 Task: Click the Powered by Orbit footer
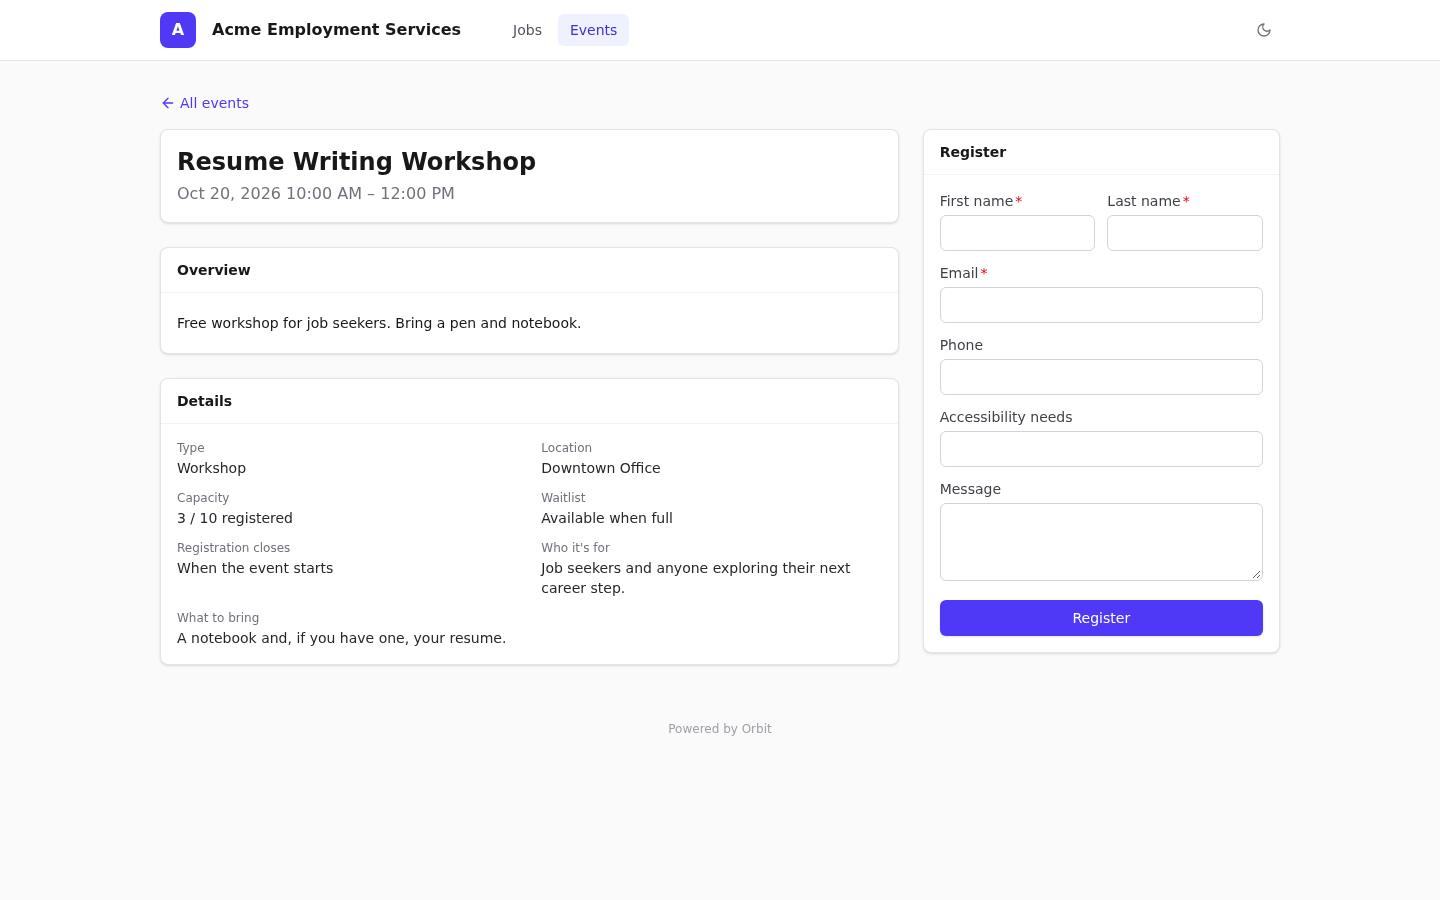click(720, 729)
